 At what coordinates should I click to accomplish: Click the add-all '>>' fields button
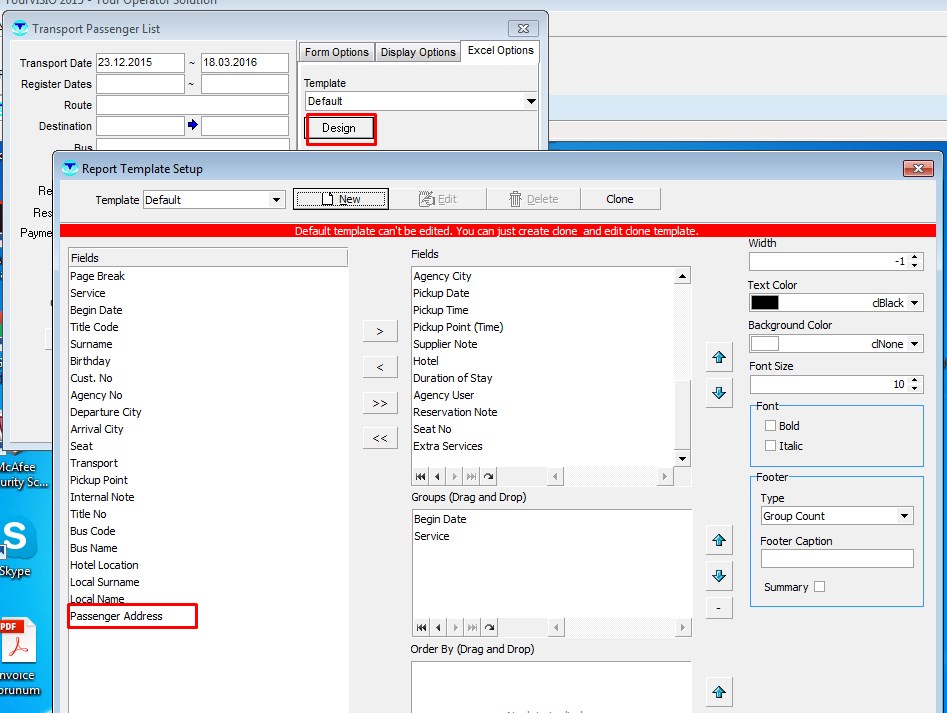pos(379,404)
